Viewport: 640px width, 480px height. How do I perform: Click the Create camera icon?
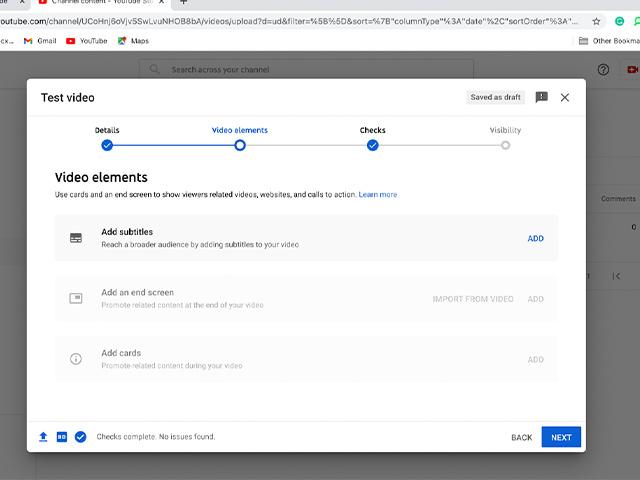pos(632,70)
